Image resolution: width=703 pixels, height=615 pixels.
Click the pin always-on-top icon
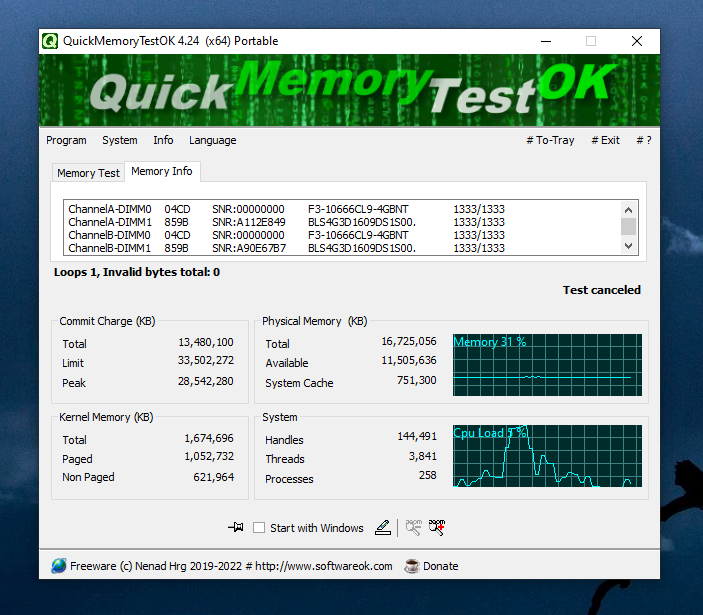coord(235,528)
